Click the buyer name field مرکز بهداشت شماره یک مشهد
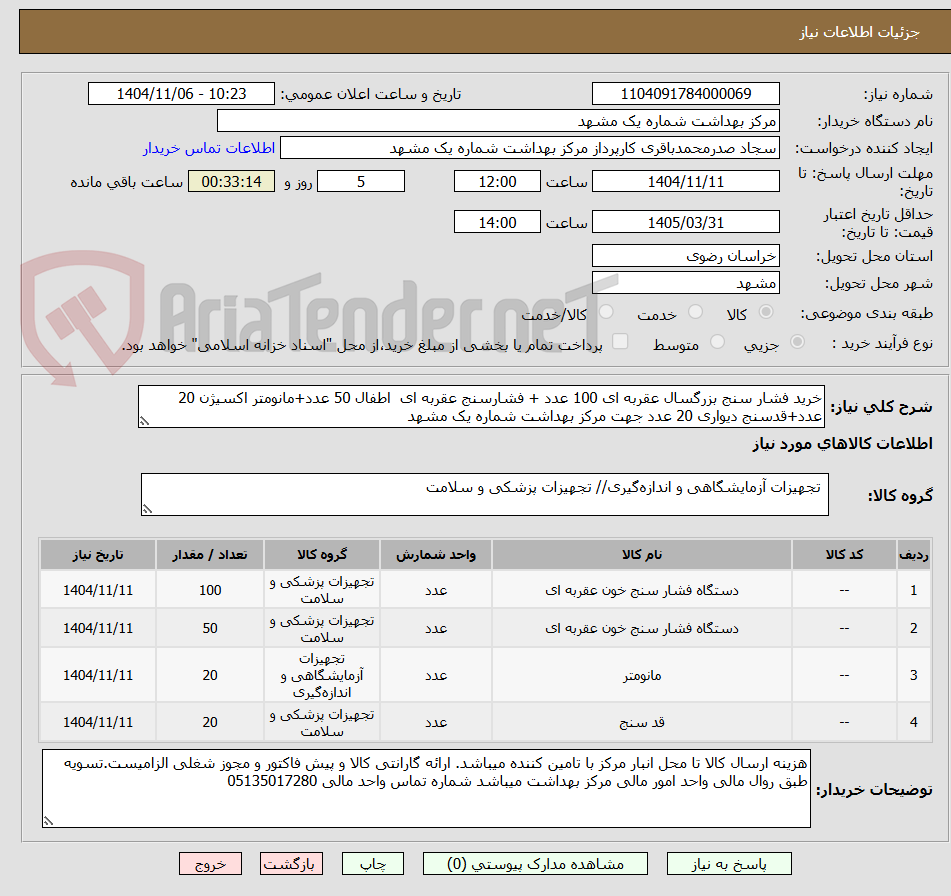The height and width of the screenshot is (896, 951). 498,121
